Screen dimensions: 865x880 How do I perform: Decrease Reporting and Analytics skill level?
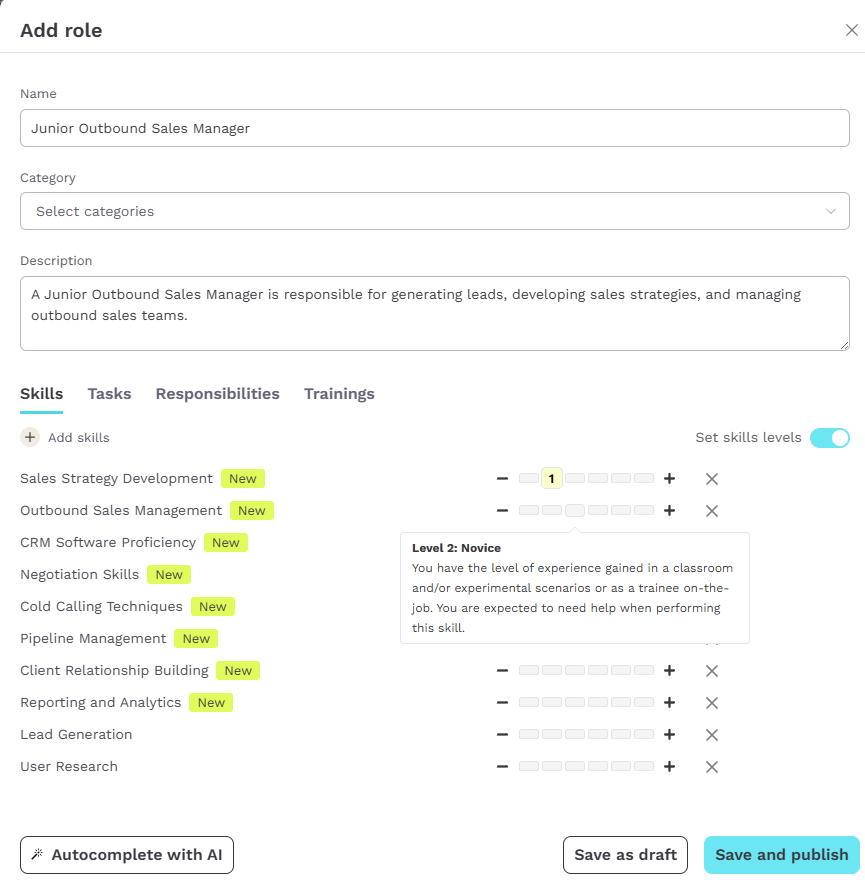[502, 703]
